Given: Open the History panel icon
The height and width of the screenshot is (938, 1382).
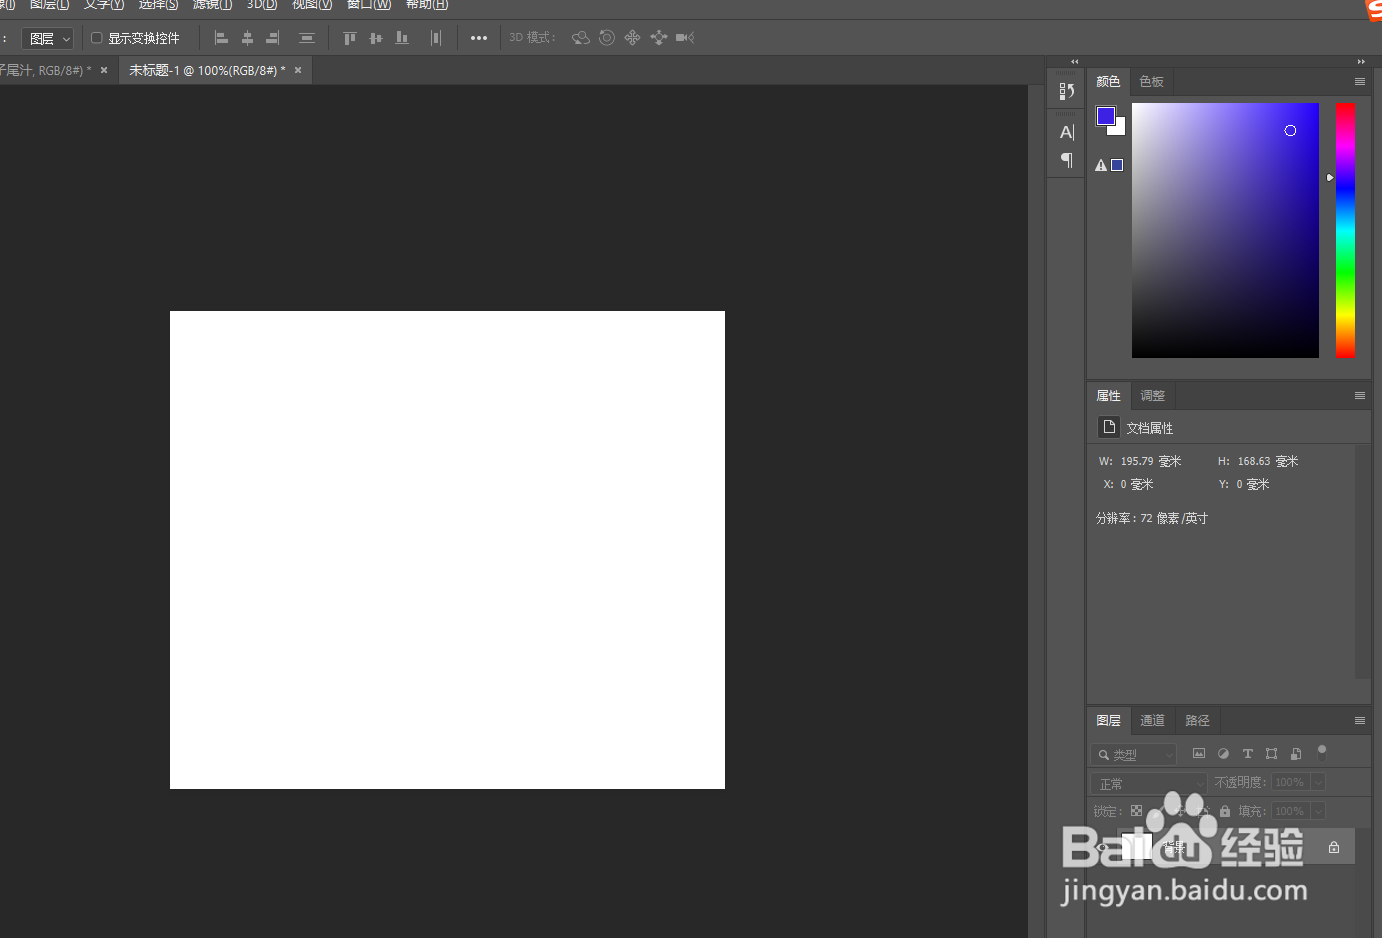Looking at the screenshot, I should coord(1067,91).
